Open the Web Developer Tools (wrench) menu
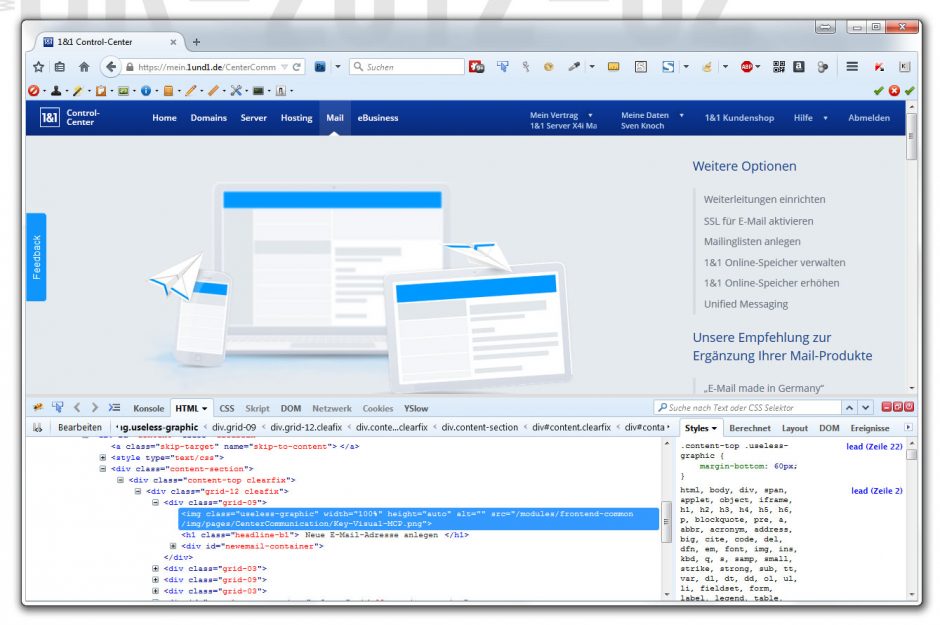The width and height of the screenshot is (940, 625). click(x=236, y=90)
